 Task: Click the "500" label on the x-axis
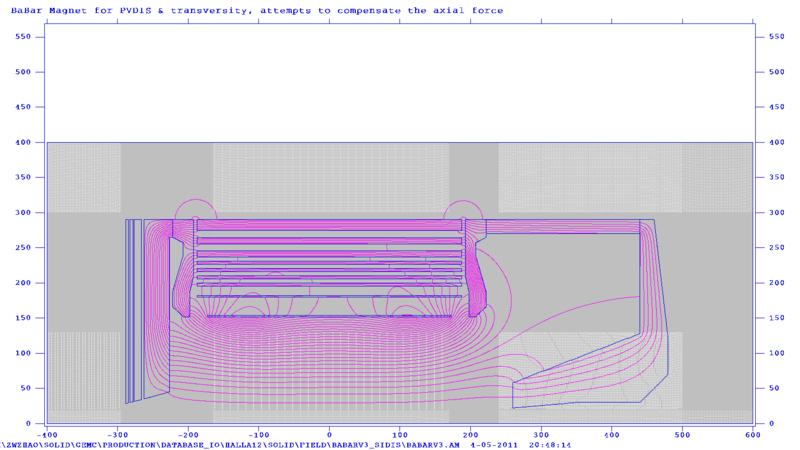(682, 435)
